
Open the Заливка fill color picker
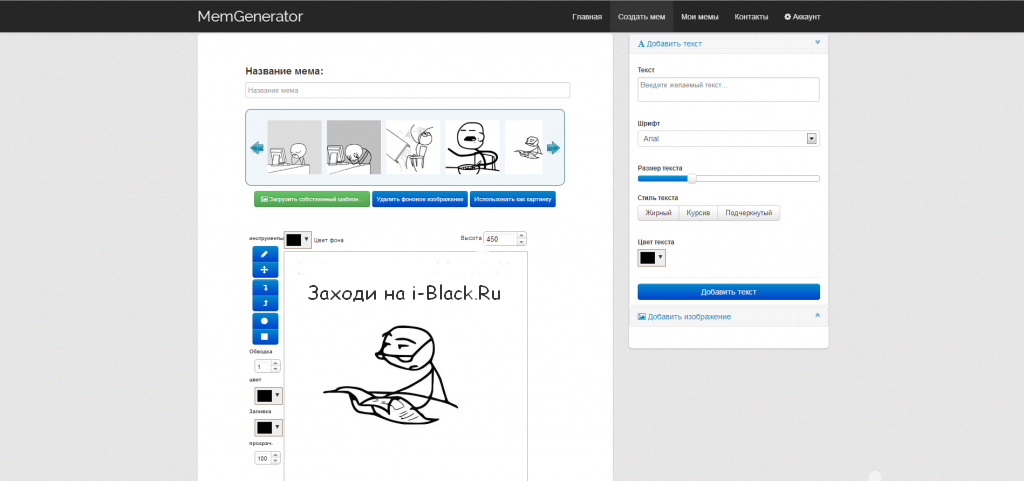(268, 427)
